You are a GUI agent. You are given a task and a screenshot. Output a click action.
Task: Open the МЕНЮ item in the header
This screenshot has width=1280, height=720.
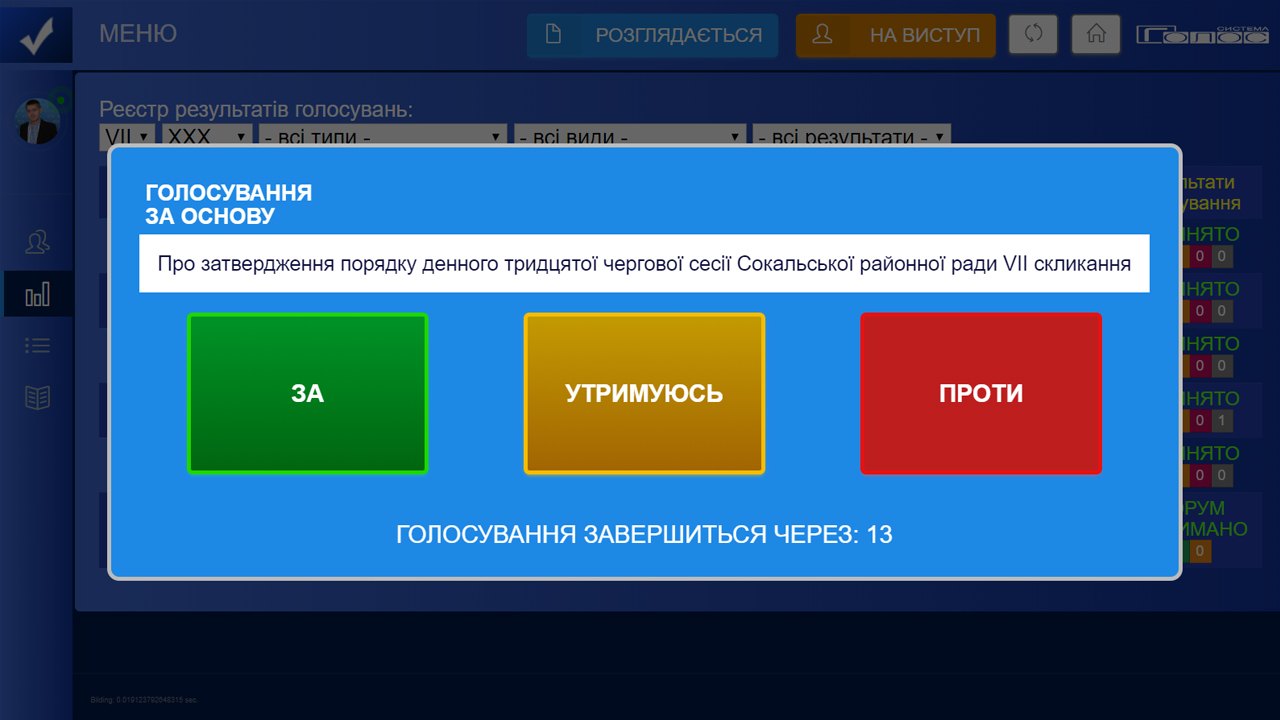coord(138,34)
